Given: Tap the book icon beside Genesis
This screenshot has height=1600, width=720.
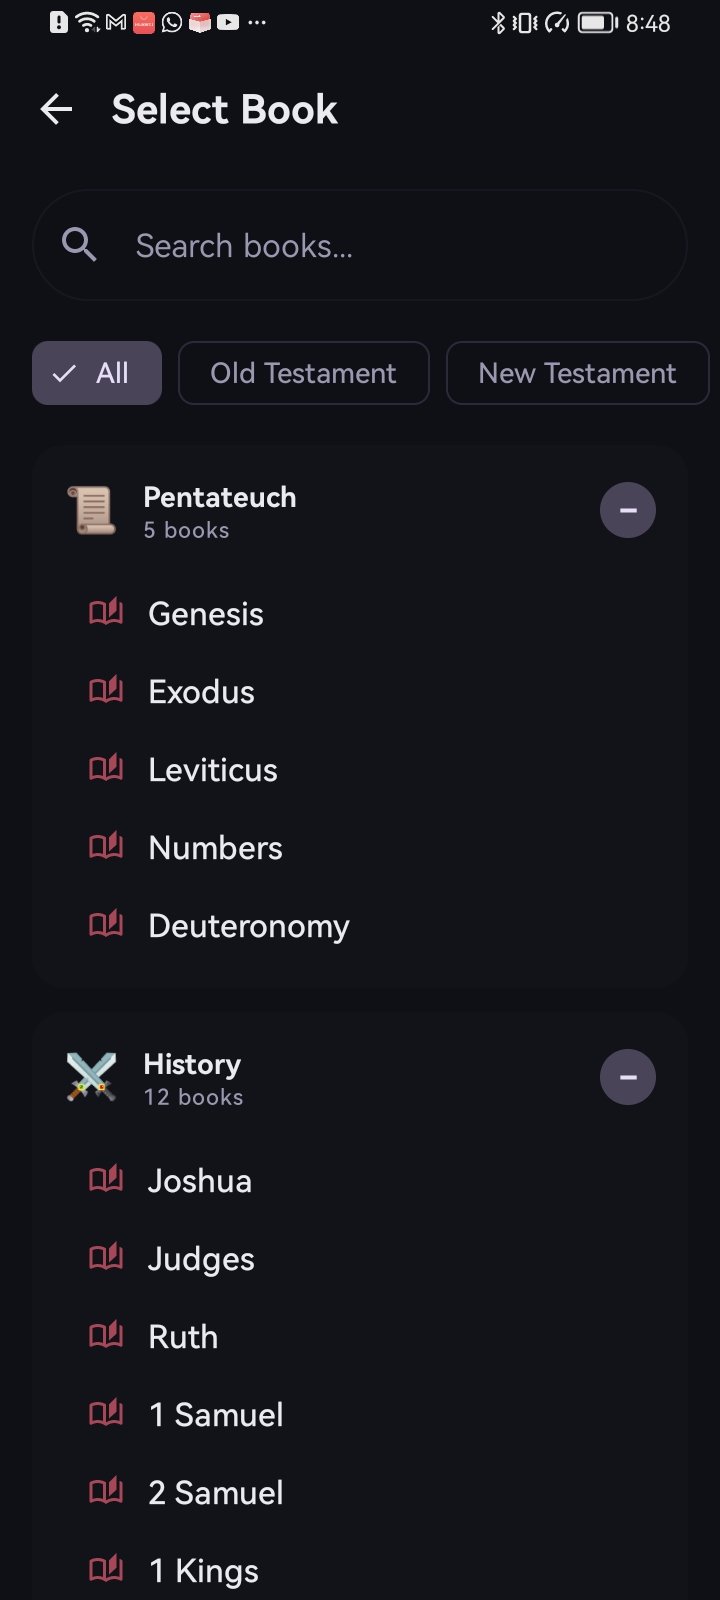Looking at the screenshot, I should tap(106, 612).
